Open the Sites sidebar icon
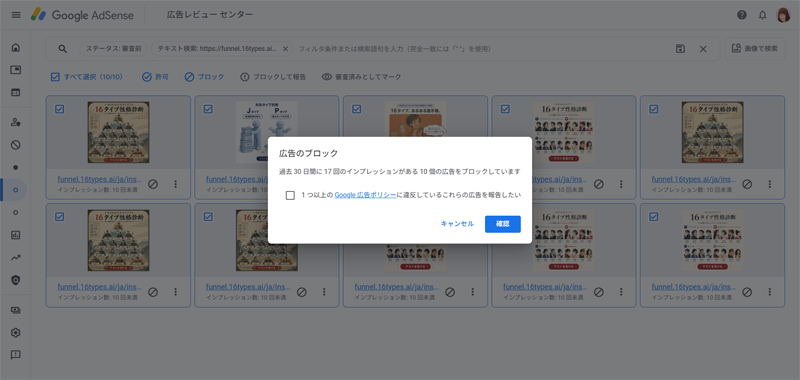The width and height of the screenshot is (800, 380). pos(16,92)
